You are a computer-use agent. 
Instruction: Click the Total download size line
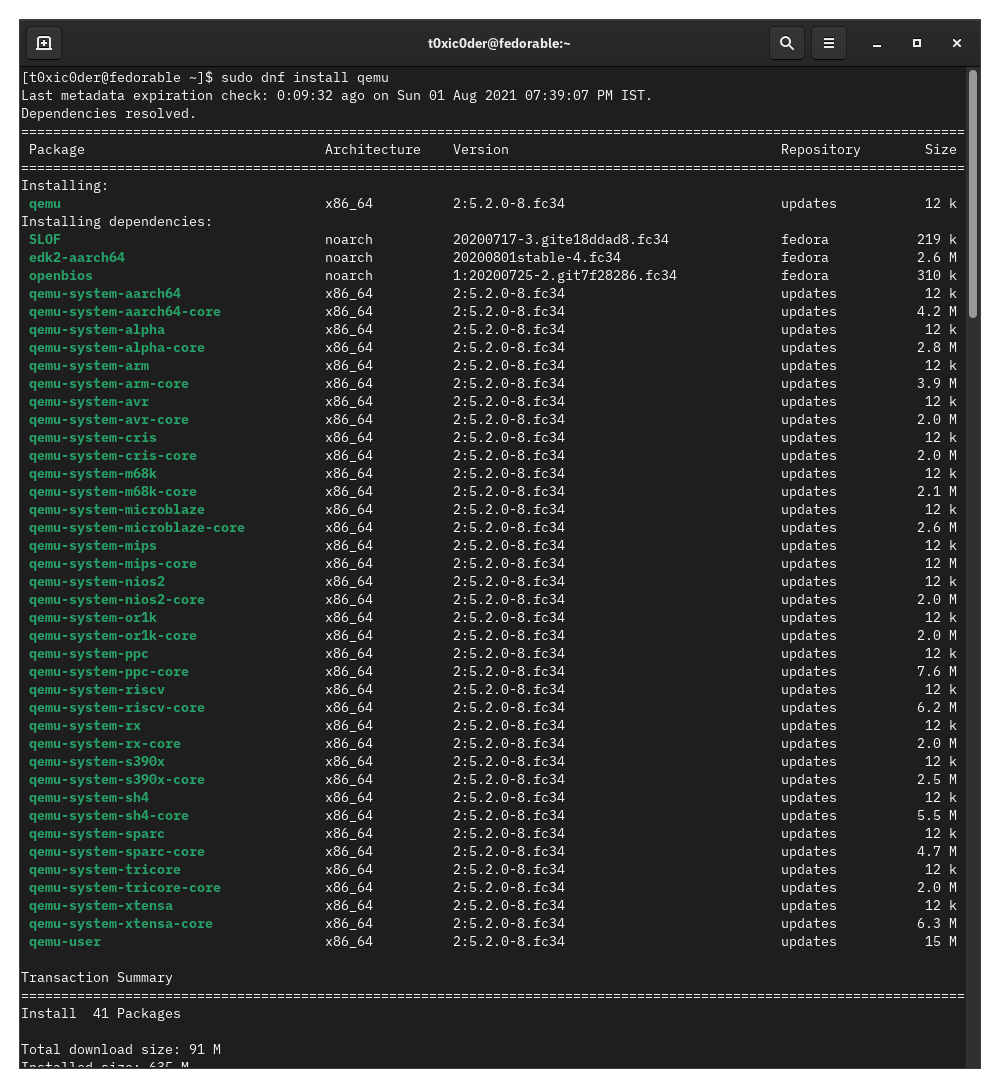(x=121, y=1050)
